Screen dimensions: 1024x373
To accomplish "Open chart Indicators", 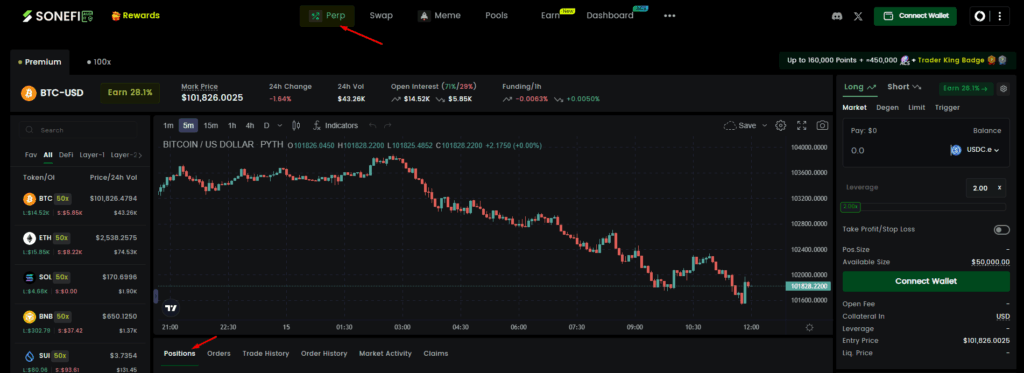I will click(x=335, y=125).
